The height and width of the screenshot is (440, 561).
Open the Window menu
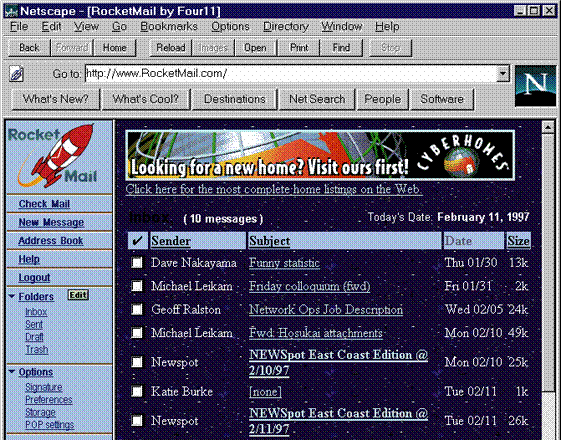coord(342,27)
